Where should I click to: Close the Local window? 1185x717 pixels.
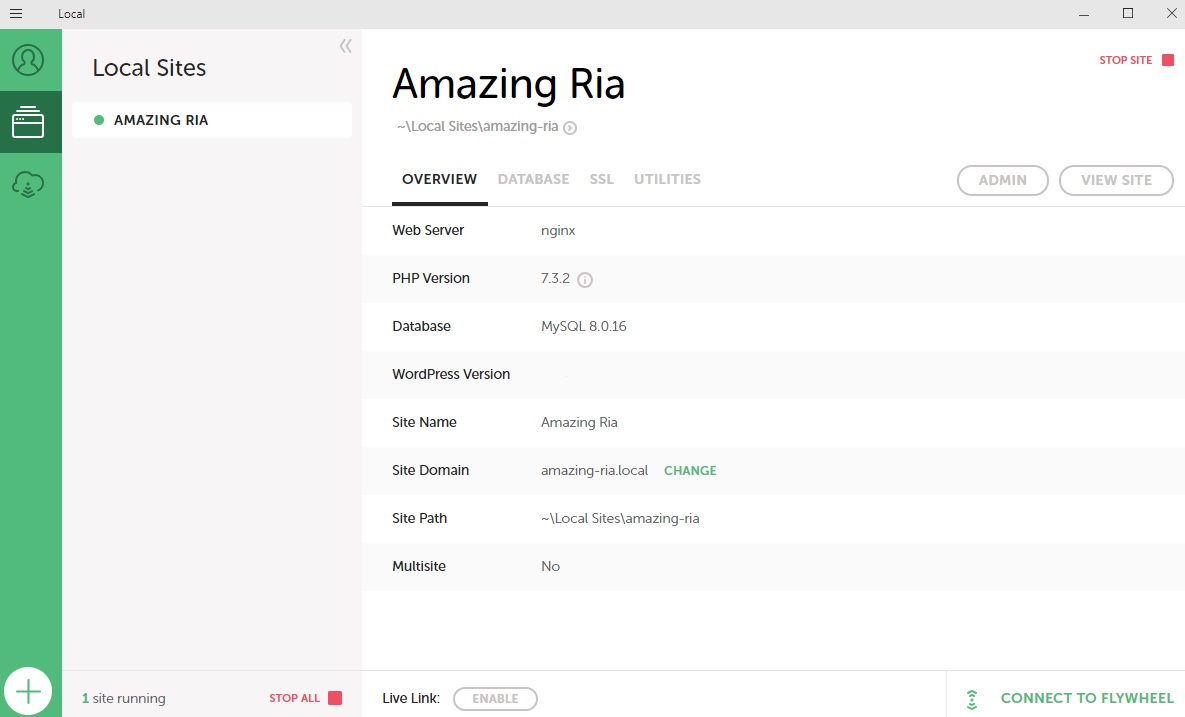coord(1171,14)
